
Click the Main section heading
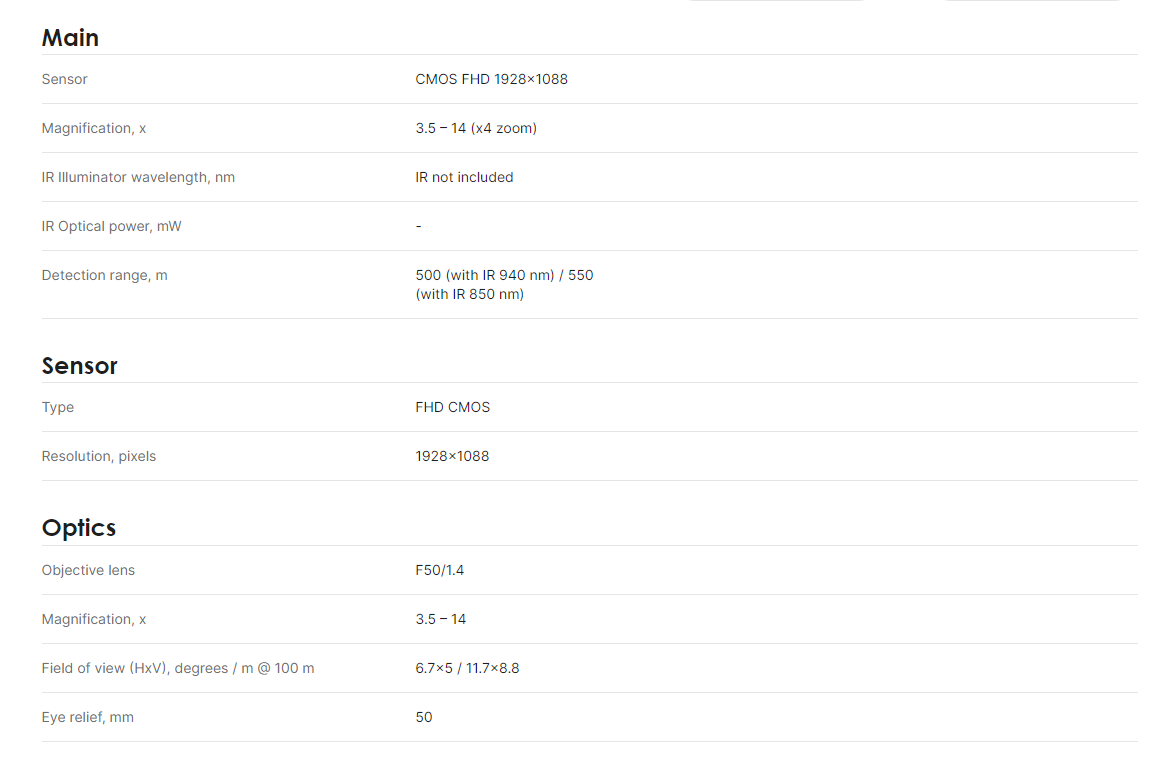click(70, 38)
